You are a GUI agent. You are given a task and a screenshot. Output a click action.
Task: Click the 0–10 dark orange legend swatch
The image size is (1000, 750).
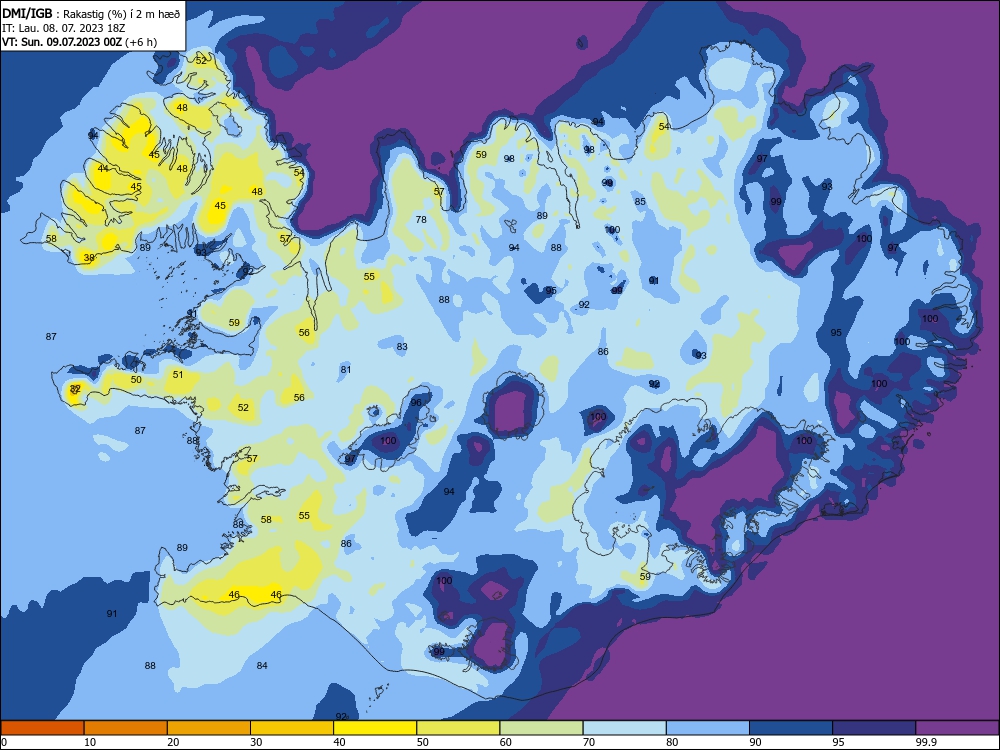coord(42,728)
